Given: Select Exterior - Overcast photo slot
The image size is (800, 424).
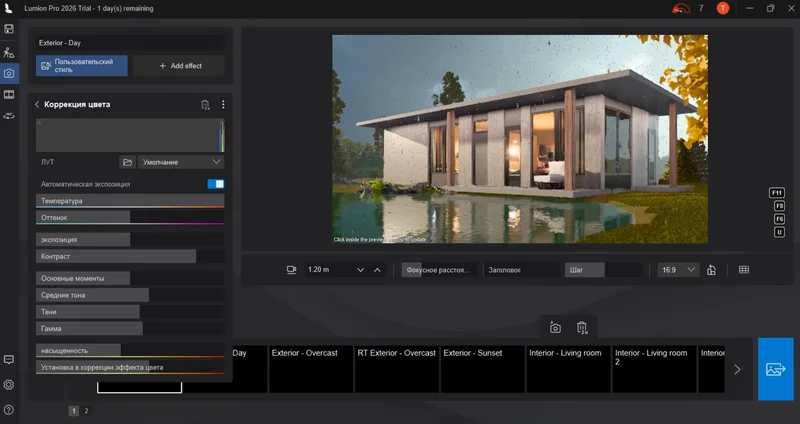Looking at the screenshot, I should click(311, 369).
